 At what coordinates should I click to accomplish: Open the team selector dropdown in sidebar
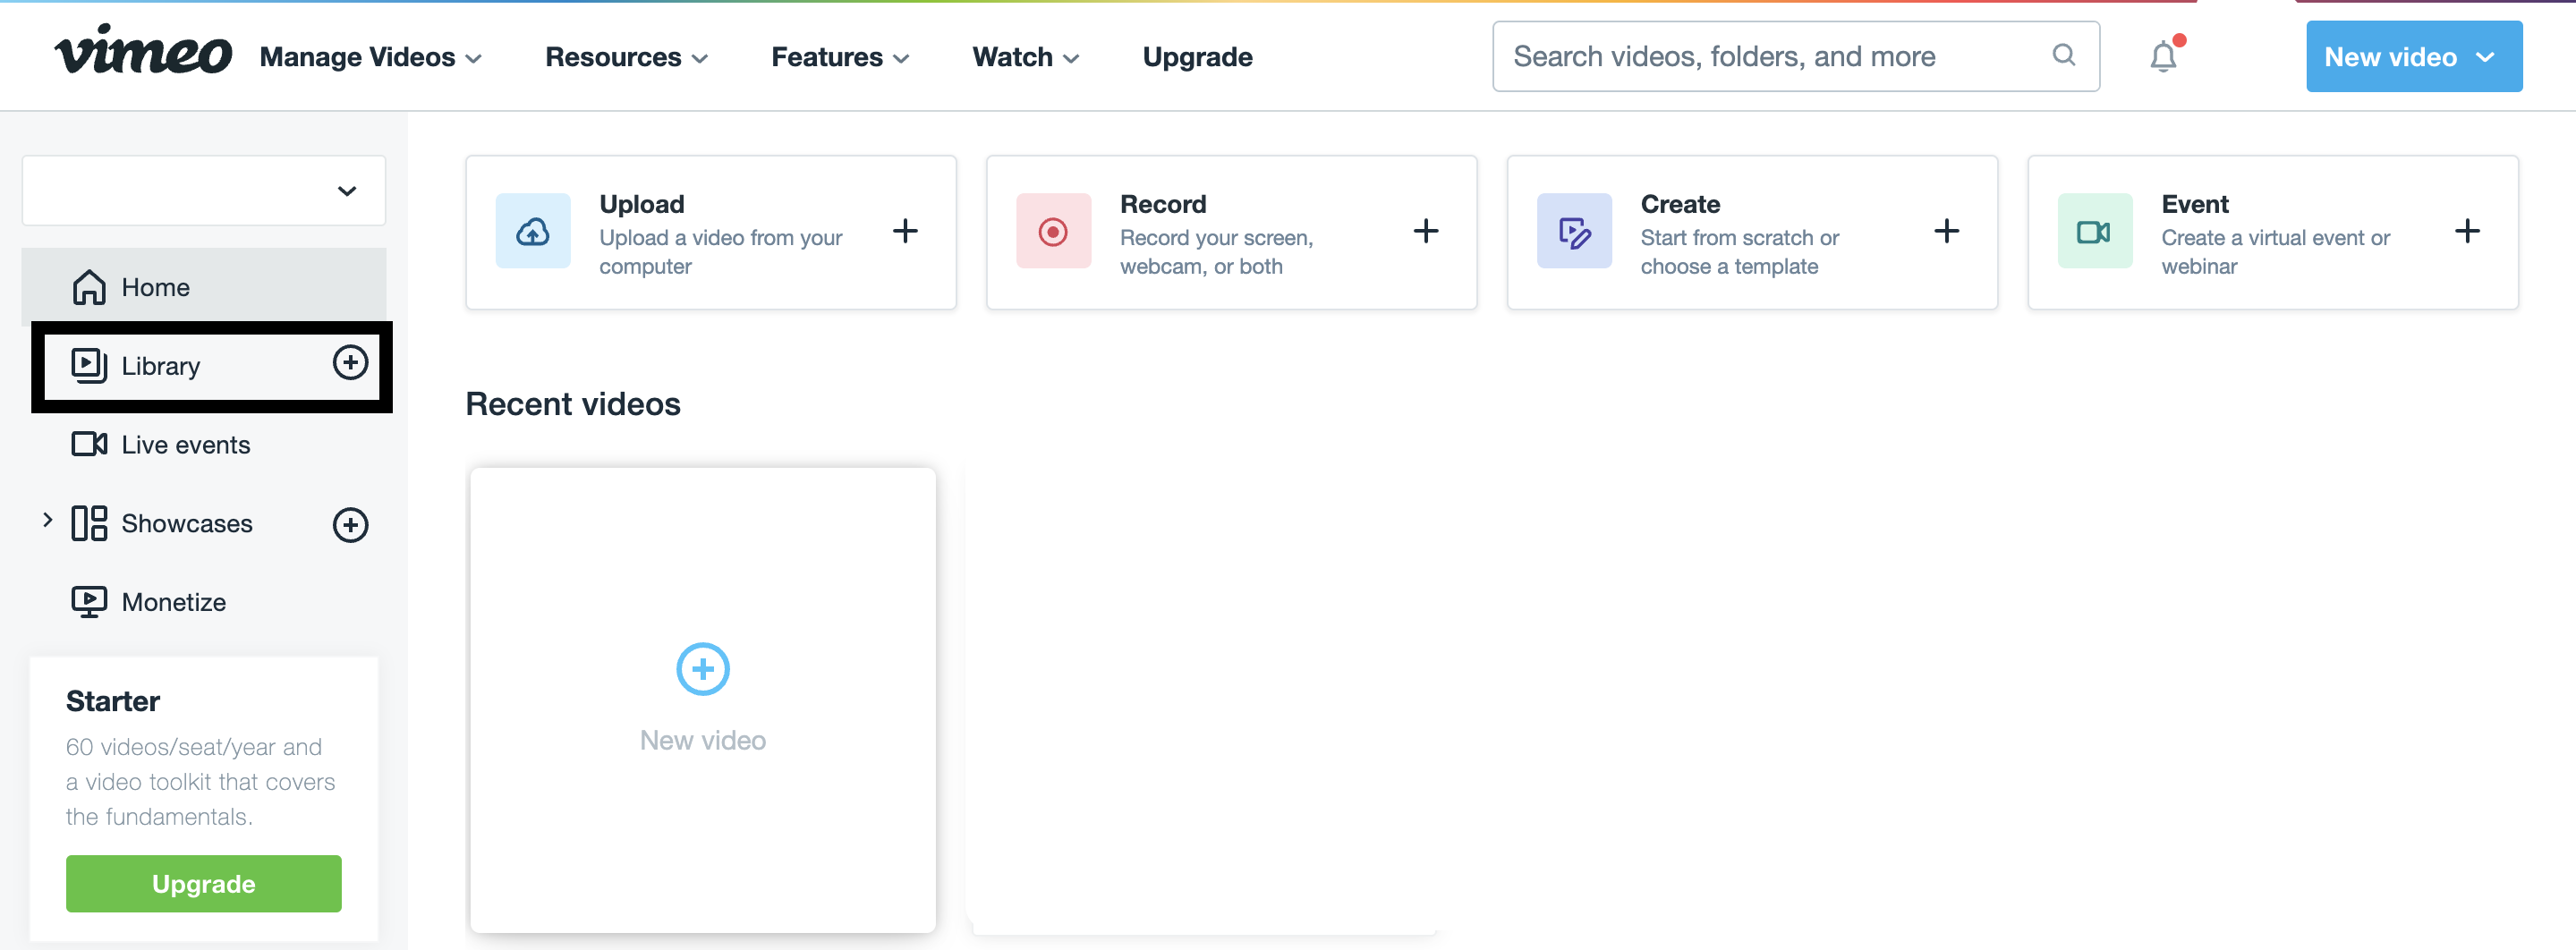click(x=204, y=190)
